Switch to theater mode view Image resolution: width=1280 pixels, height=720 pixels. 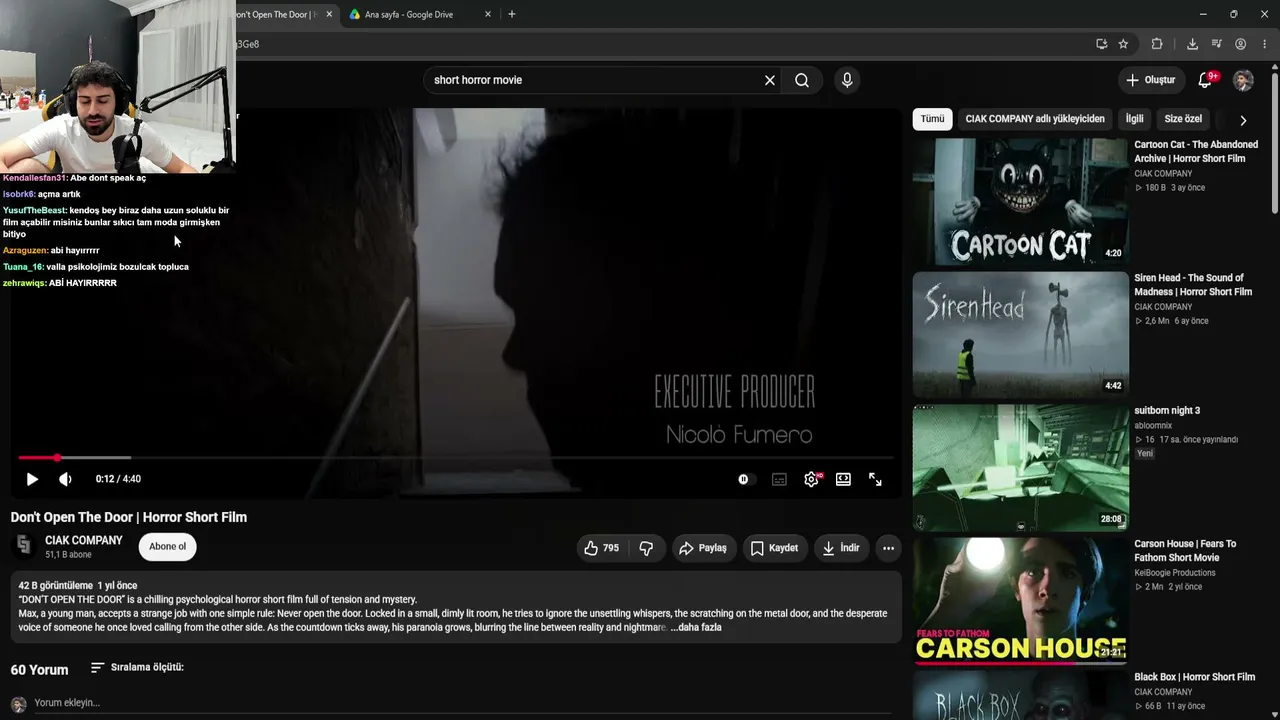pos(843,479)
